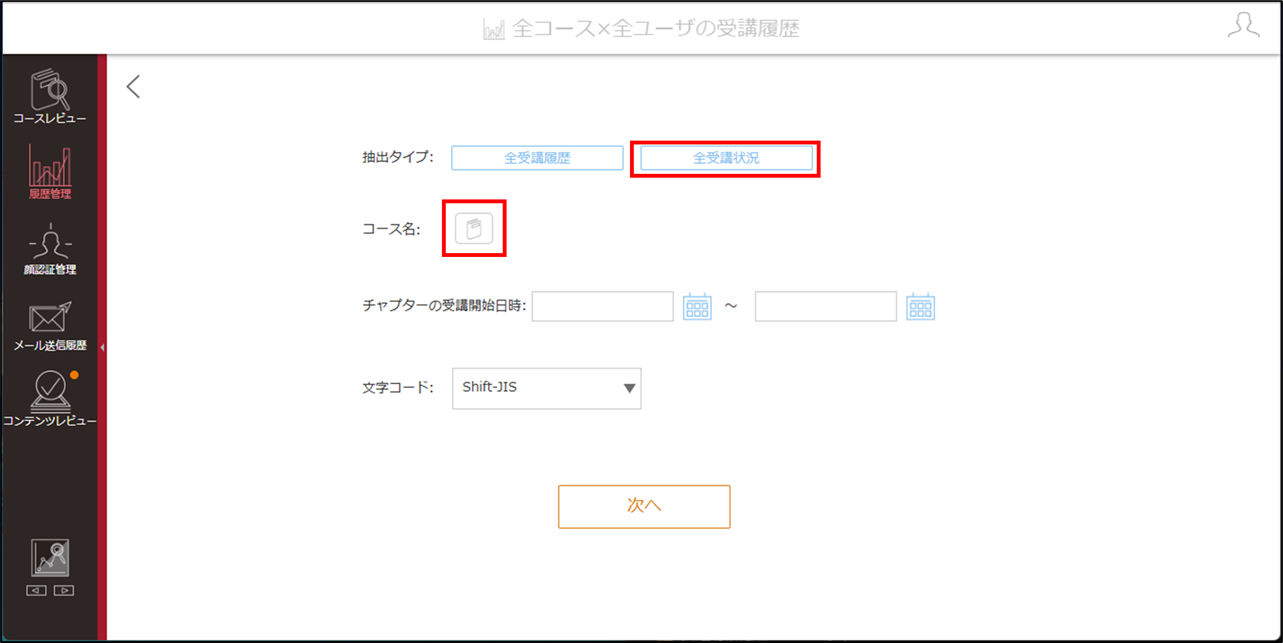Click the チャプターの受講開始日時 label
Viewport: 1283px width, 643px height.
pos(445,306)
